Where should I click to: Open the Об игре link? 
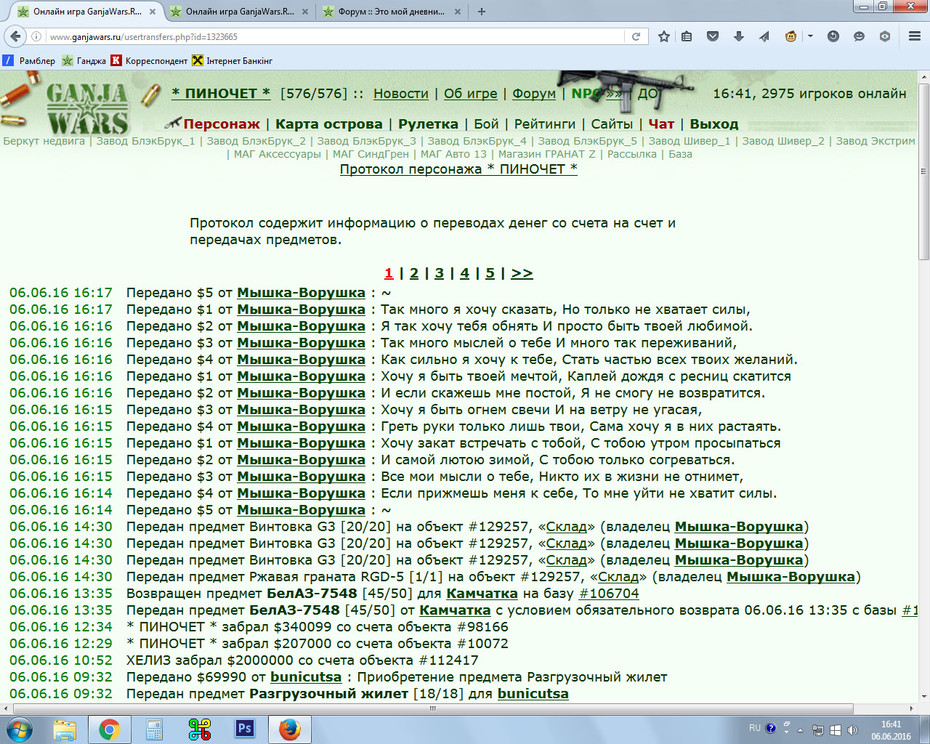tap(470, 93)
